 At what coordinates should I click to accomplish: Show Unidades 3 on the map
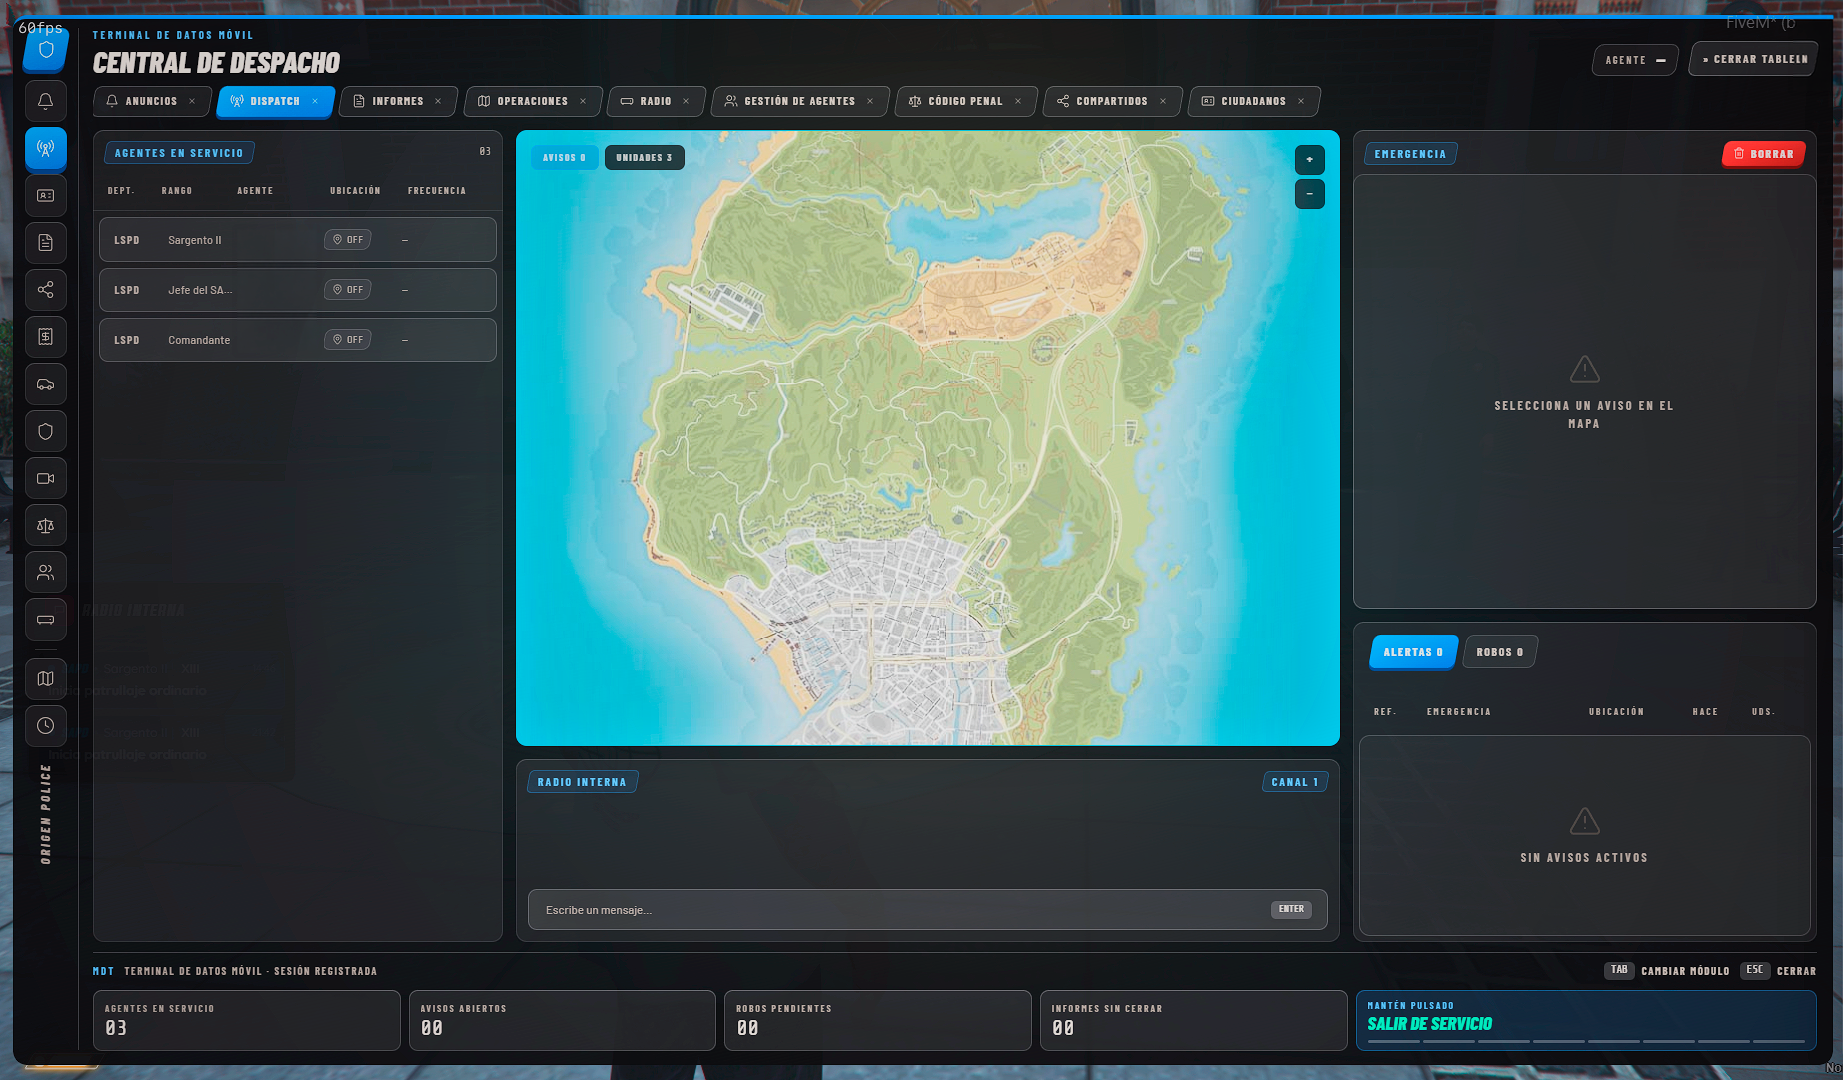click(x=644, y=158)
